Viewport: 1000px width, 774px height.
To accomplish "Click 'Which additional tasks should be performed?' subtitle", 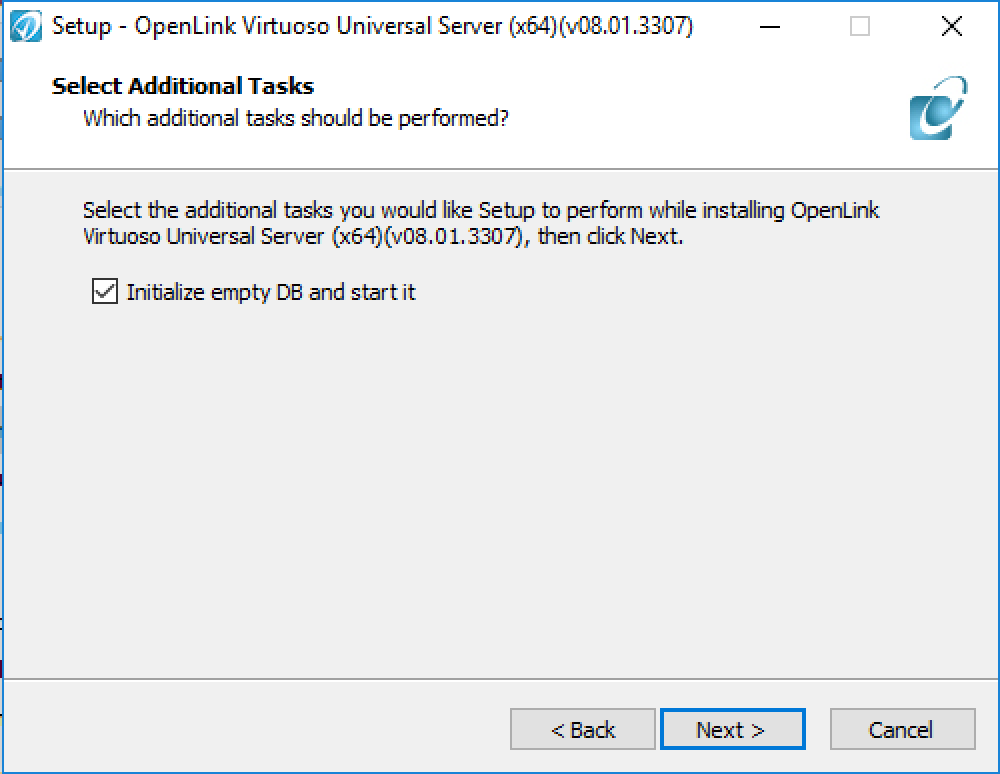I will (x=296, y=119).
